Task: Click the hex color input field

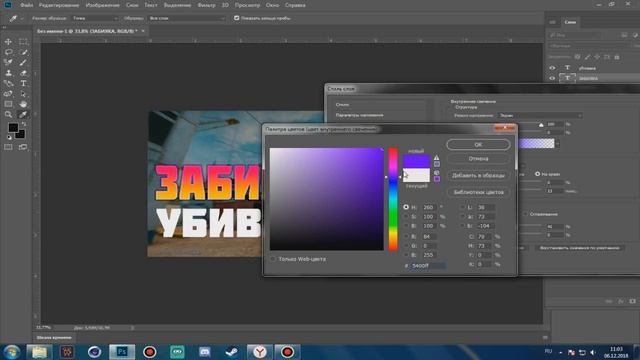Action: (428, 265)
